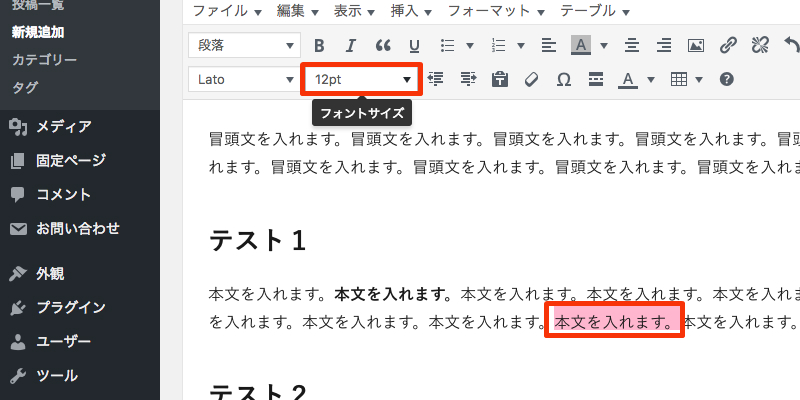Increase indent with the indent icon

coord(468,79)
